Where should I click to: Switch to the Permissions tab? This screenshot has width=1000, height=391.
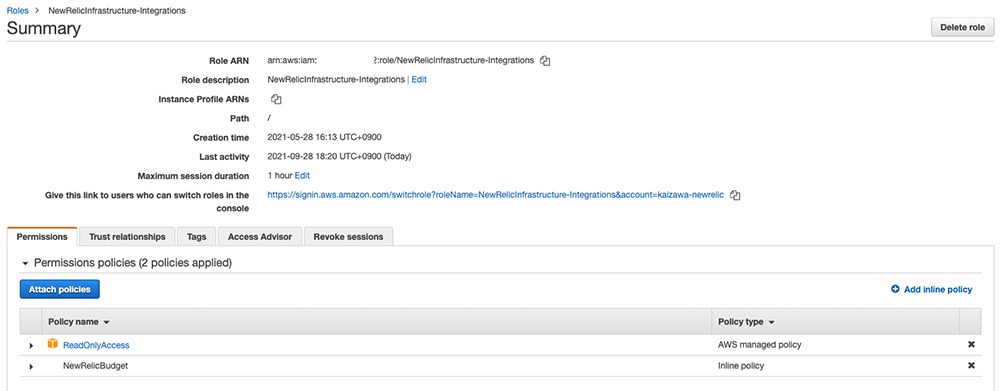42,237
